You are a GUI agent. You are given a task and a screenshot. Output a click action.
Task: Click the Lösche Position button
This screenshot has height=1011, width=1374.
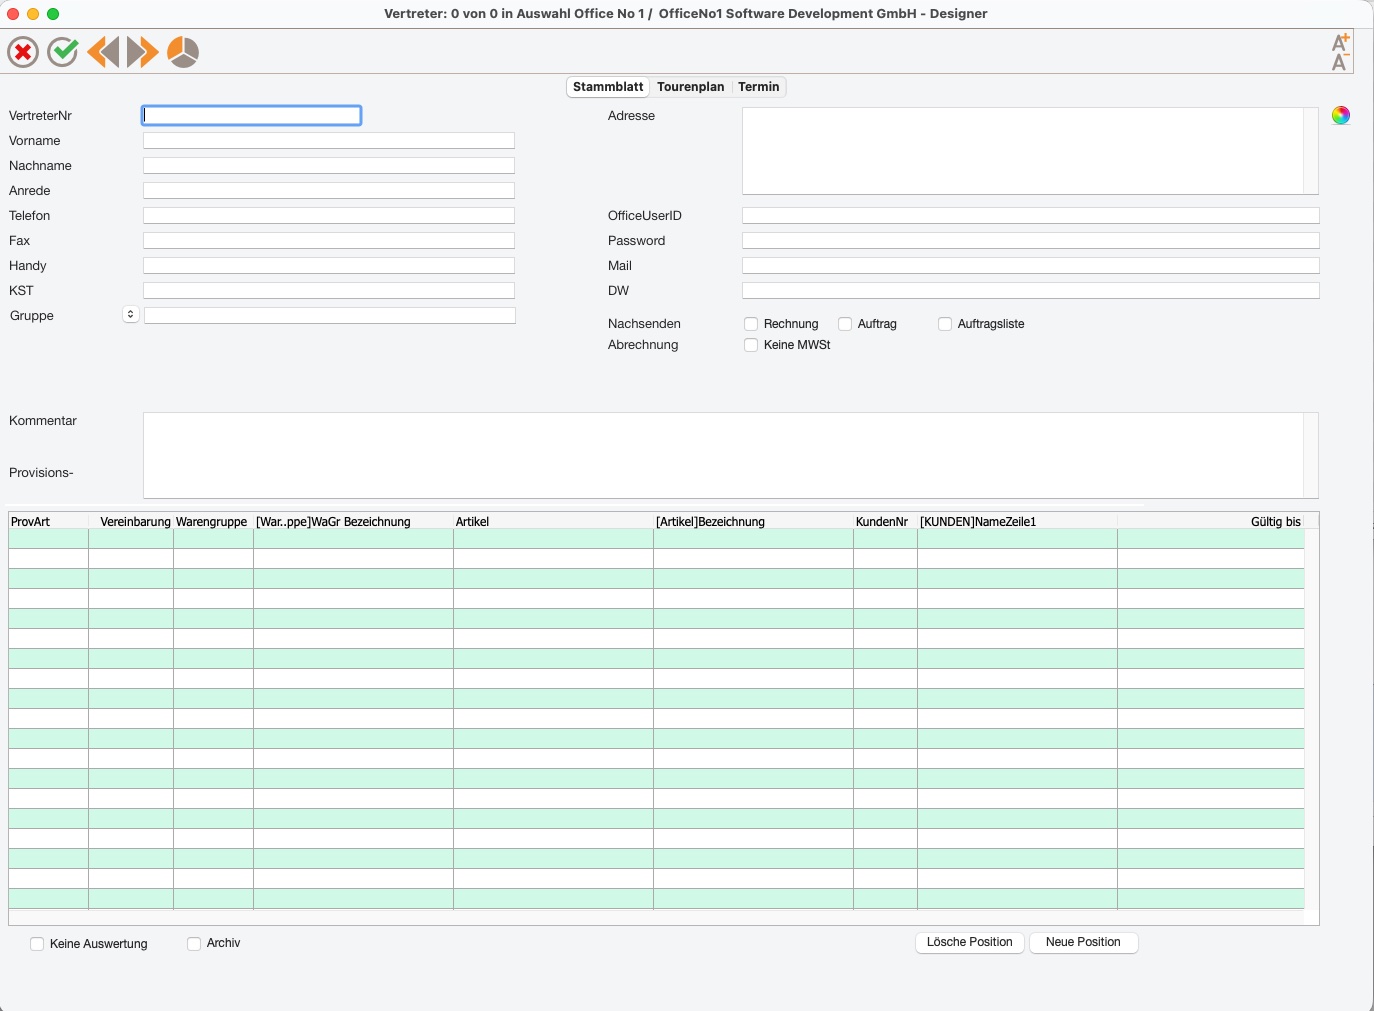point(970,942)
